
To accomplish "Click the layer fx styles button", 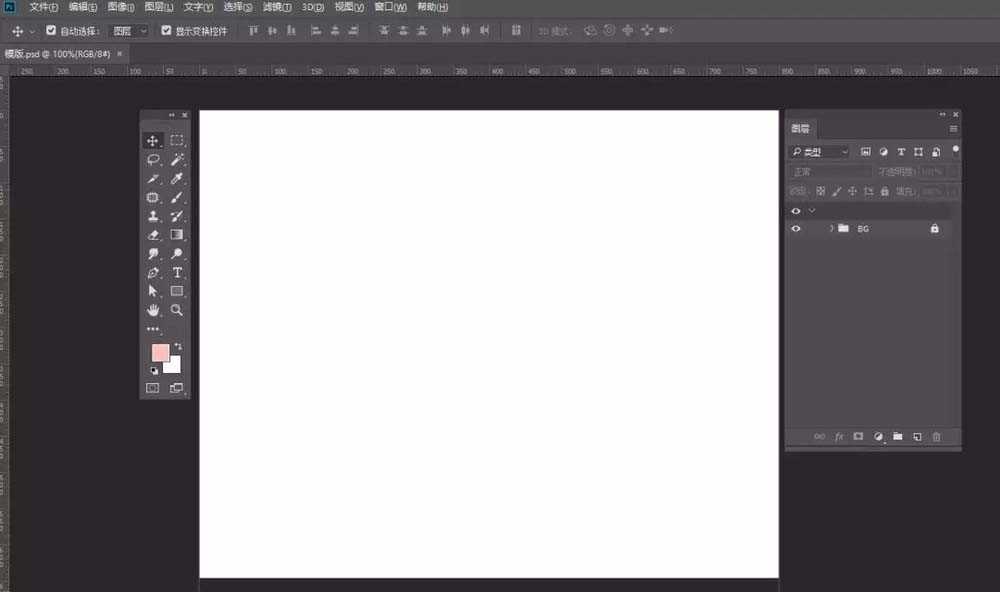I will coord(839,437).
